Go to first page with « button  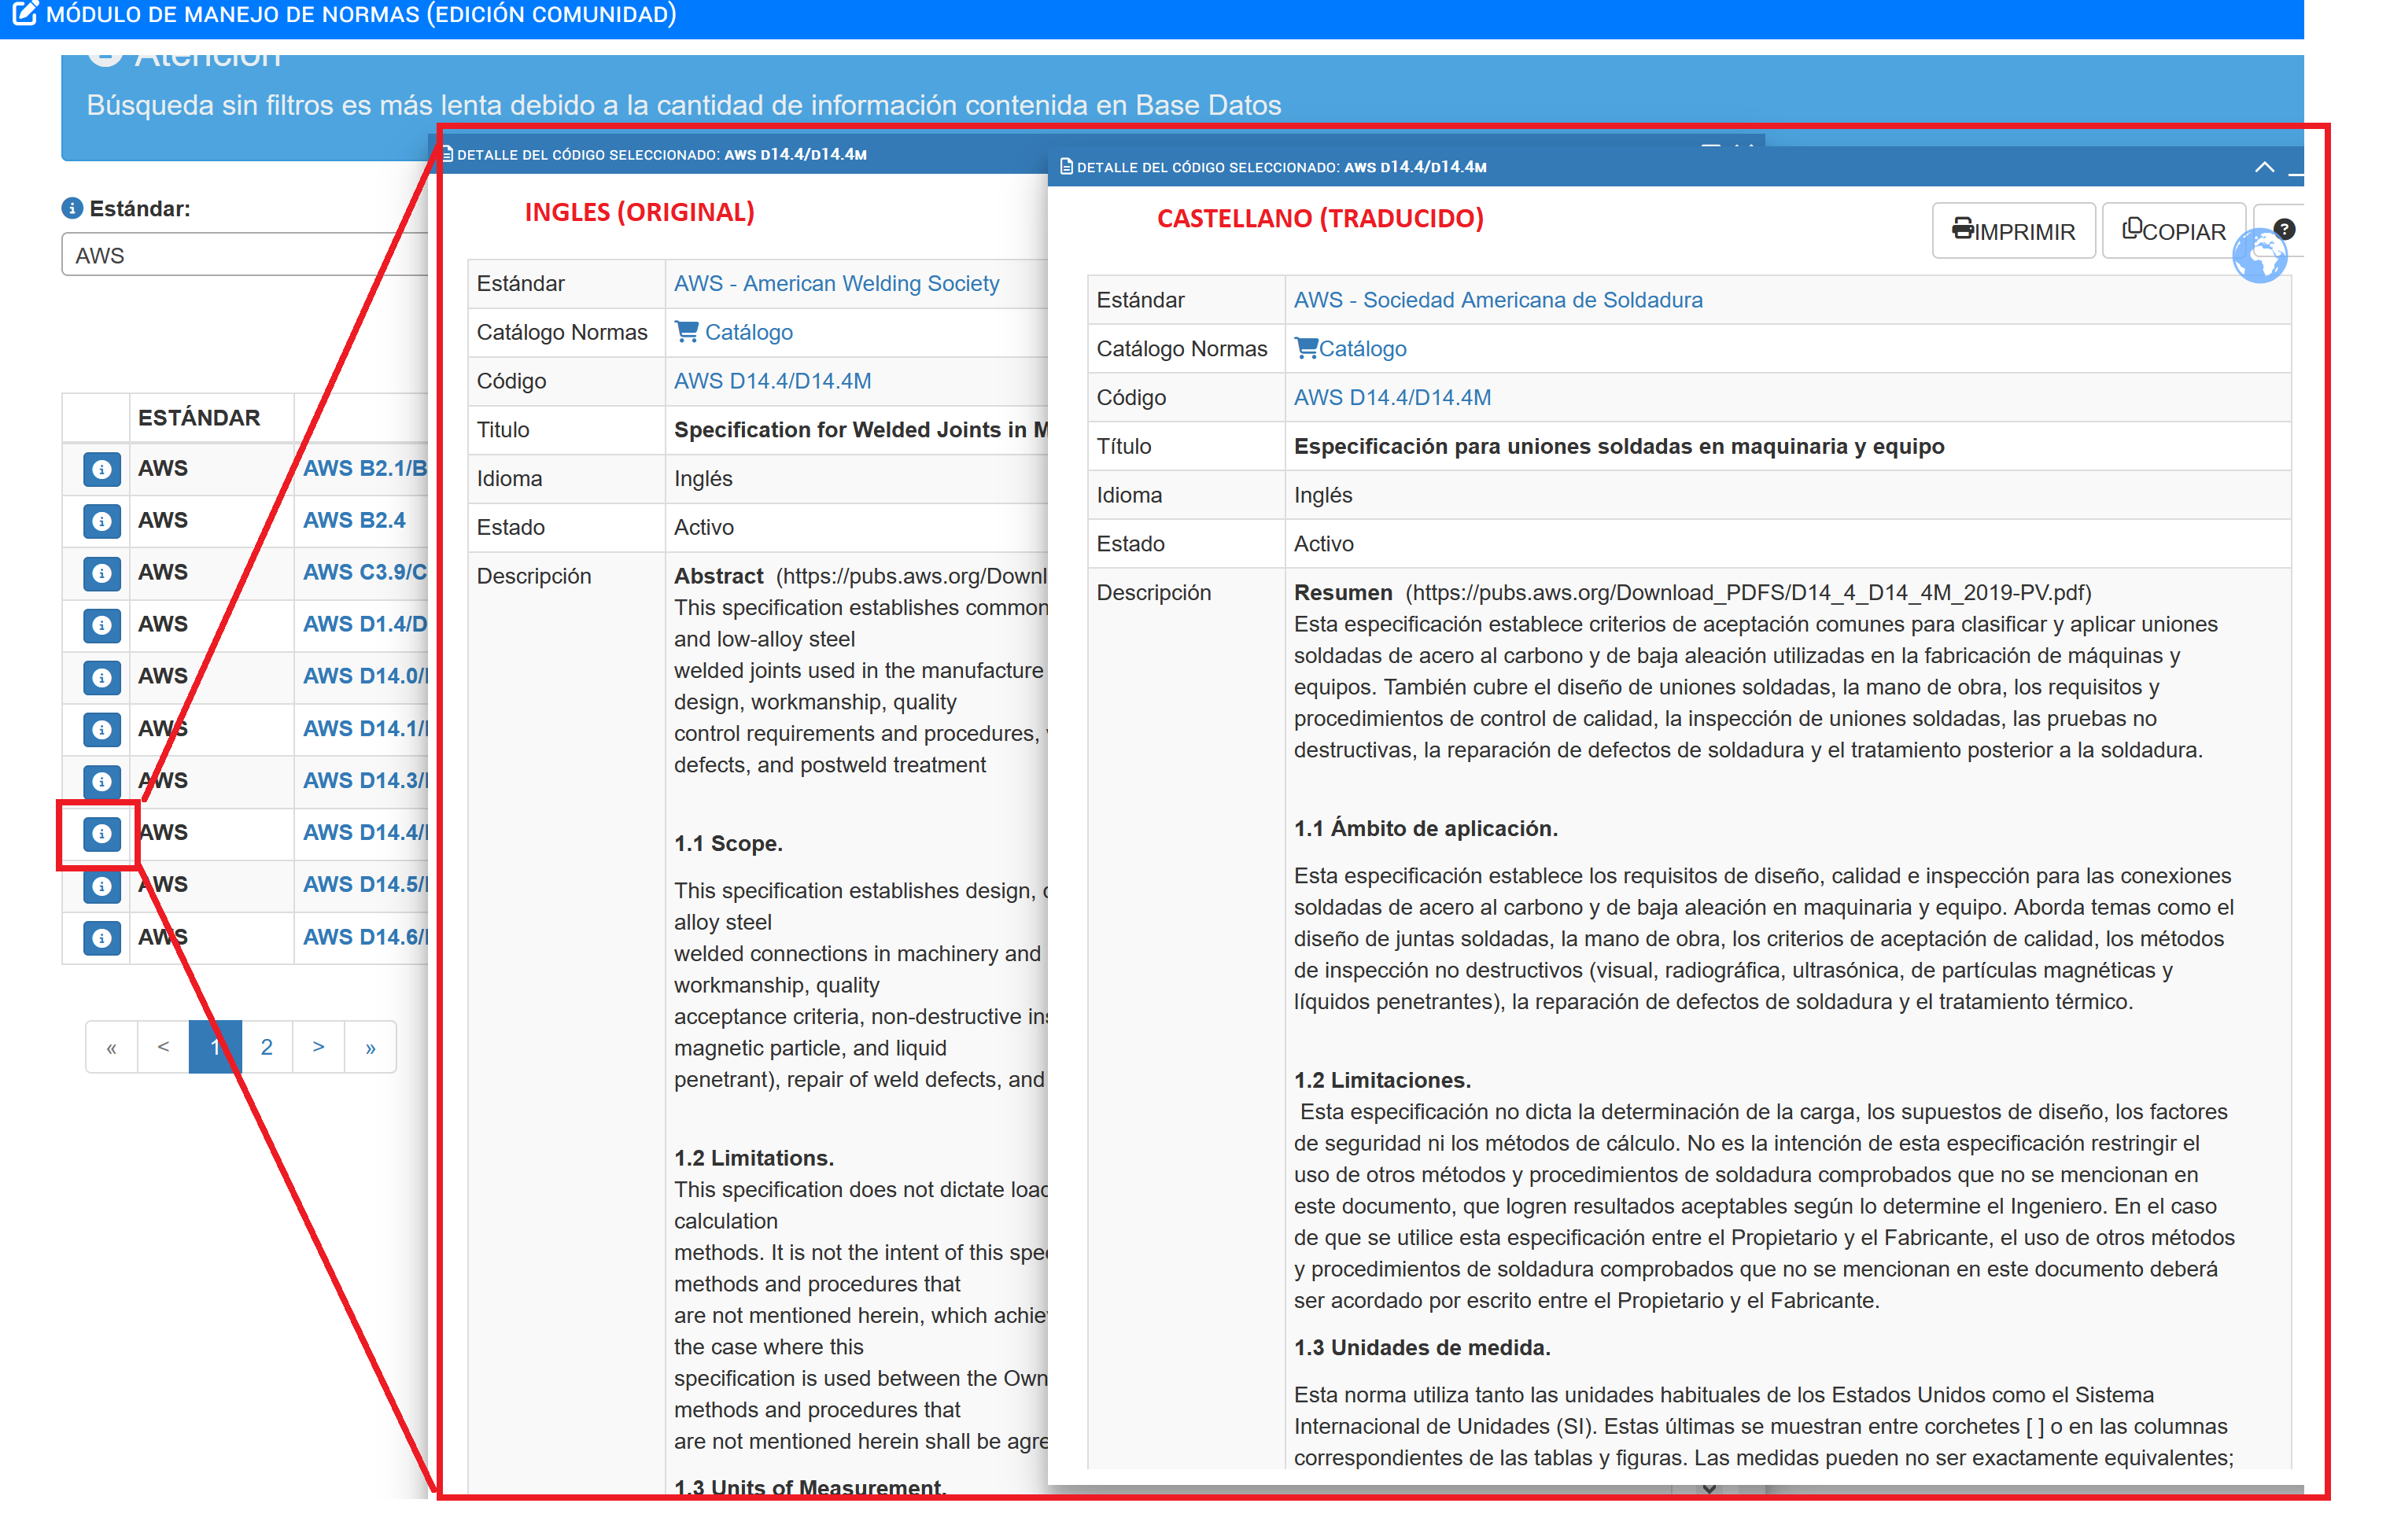click(x=111, y=1047)
